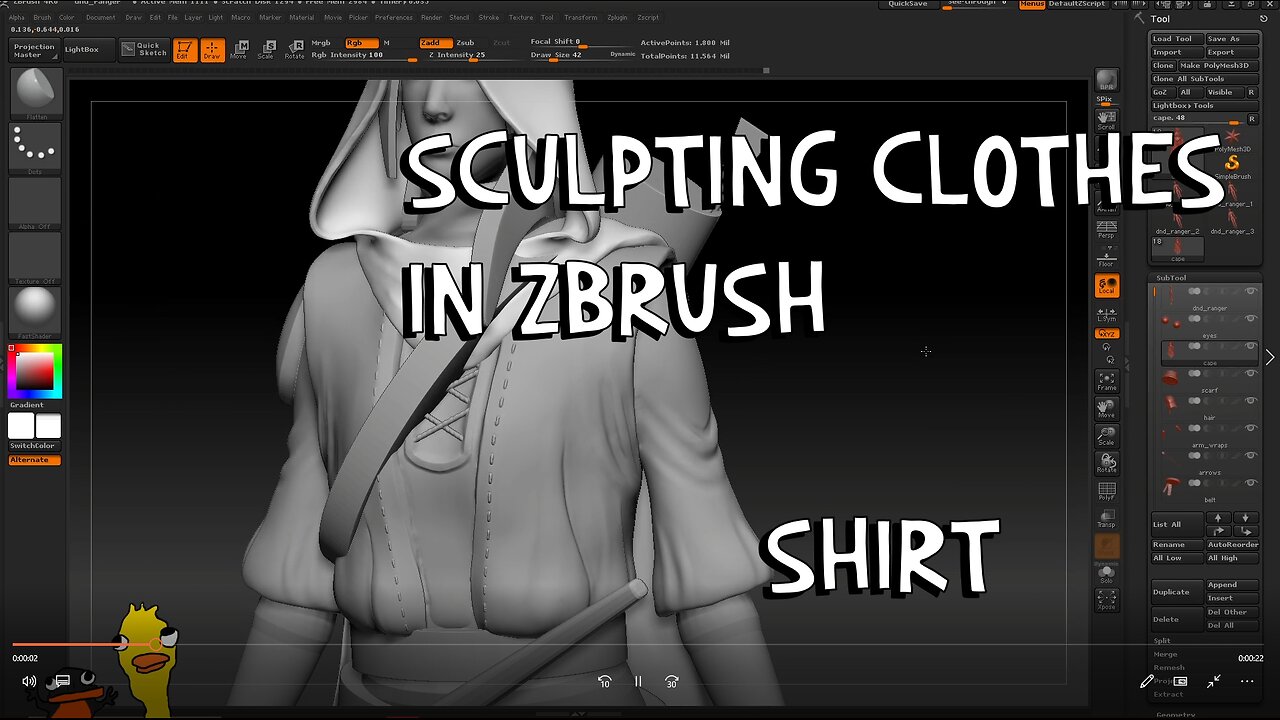The image size is (1280, 720).
Task: Click the Duplicate subtool button
Action: click(x=1177, y=592)
